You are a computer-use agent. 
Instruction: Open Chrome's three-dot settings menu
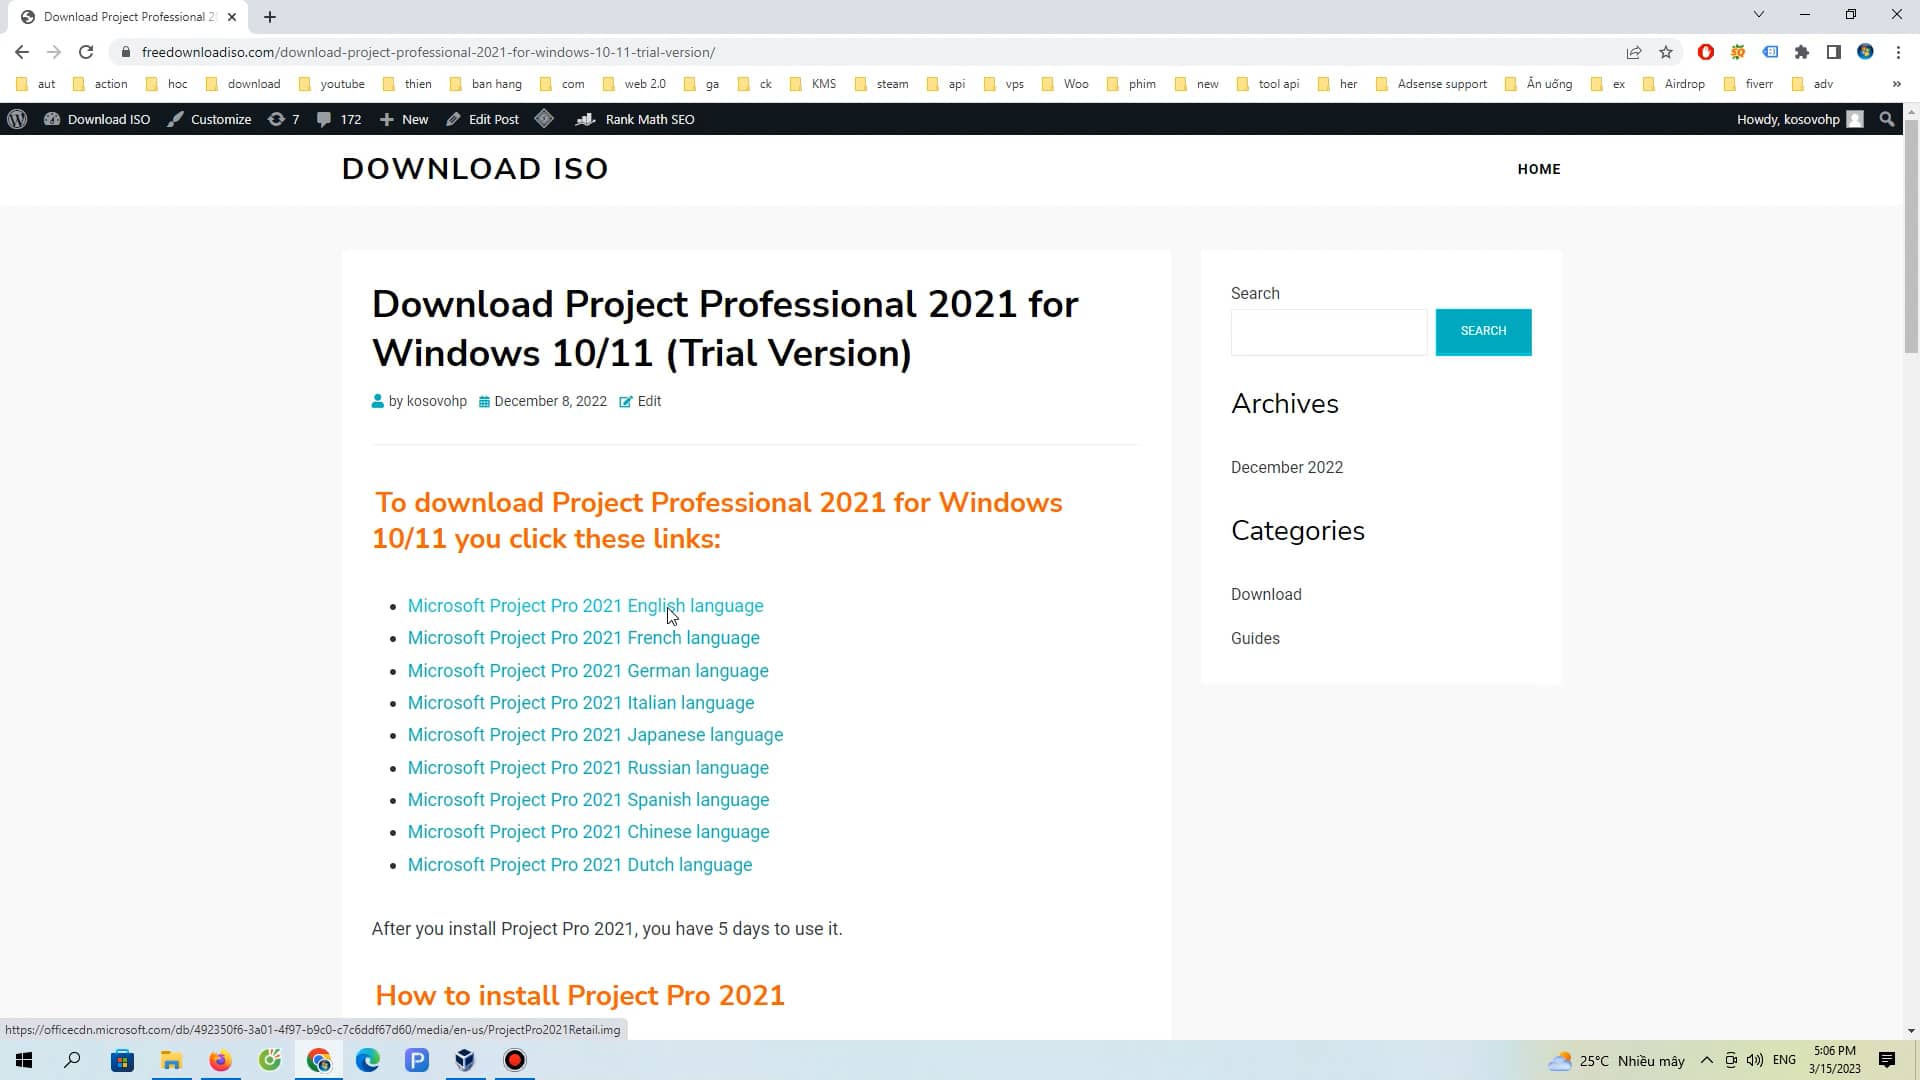1898,52
